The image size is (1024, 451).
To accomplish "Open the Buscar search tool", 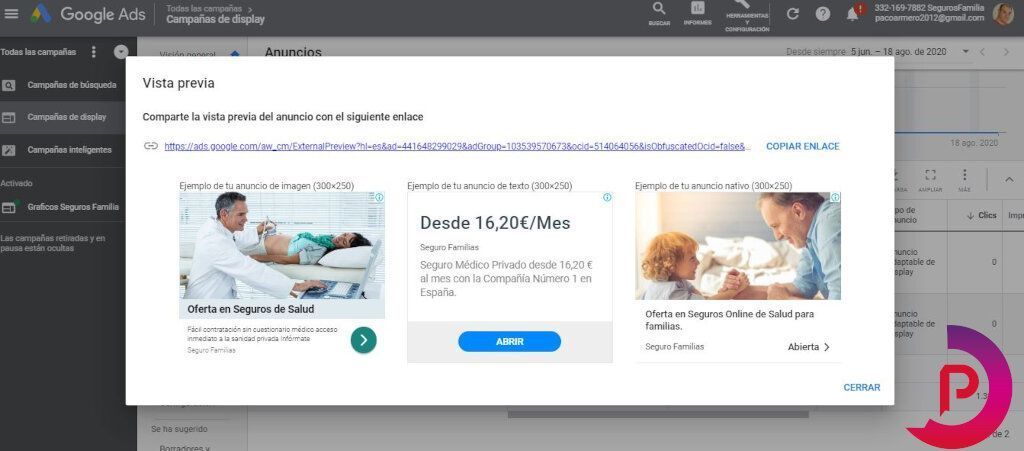I will (659, 14).
